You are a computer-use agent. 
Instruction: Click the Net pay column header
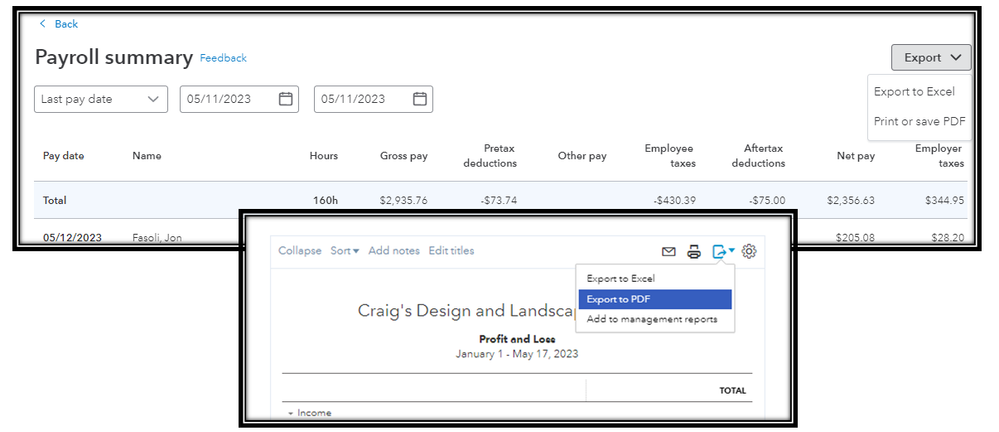click(856, 155)
